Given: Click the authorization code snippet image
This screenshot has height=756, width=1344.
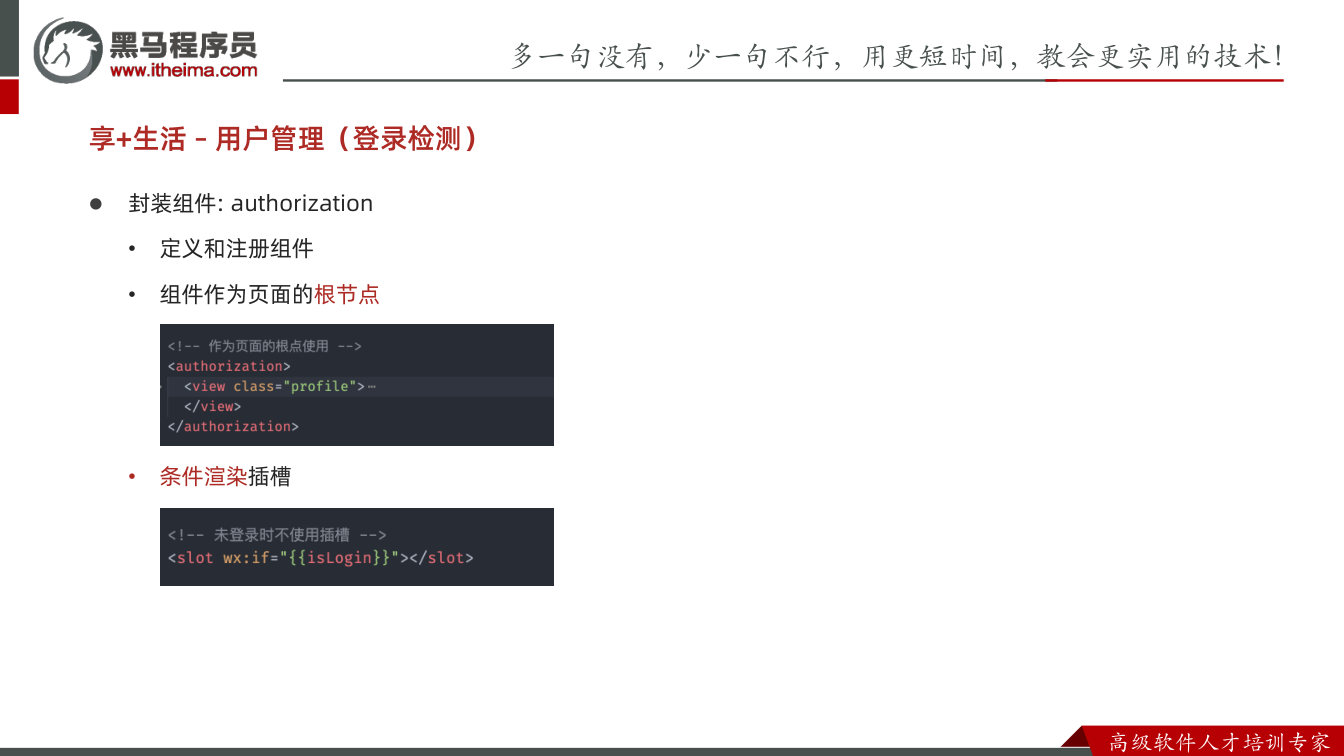Looking at the screenshot, I should click(x=357, y=385).
